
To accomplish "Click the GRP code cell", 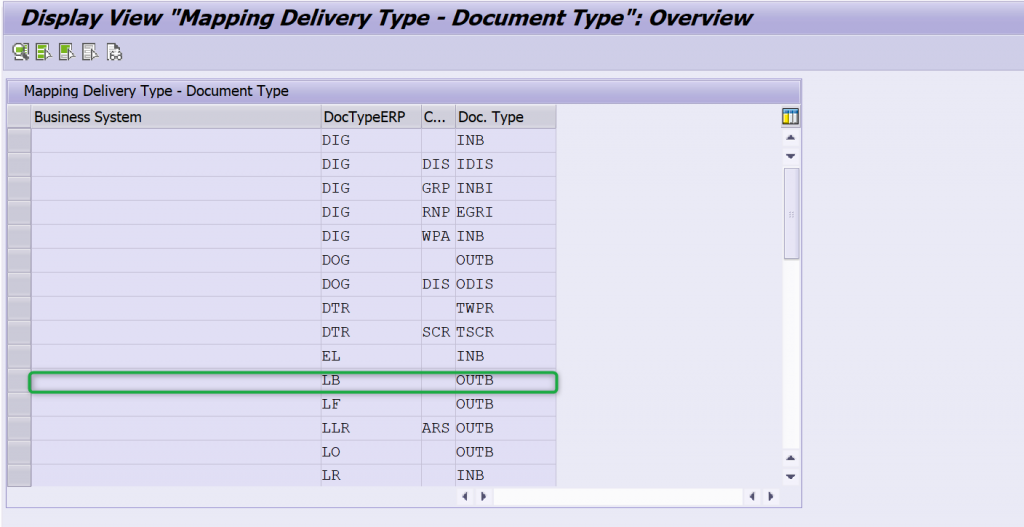I will (x=438, y=189).
